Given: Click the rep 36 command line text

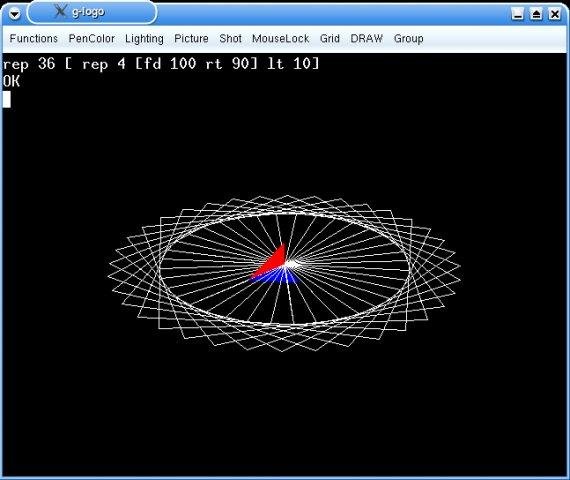Looking at the screenshot, I should [x=161, y=64].
